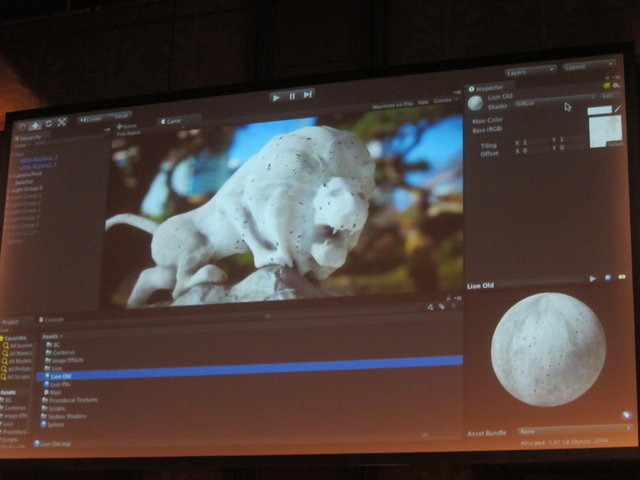Pick color with the eyedropper icon
This screenshot has width=640, height=480.
pyautogui.click(x=618, y=109)
